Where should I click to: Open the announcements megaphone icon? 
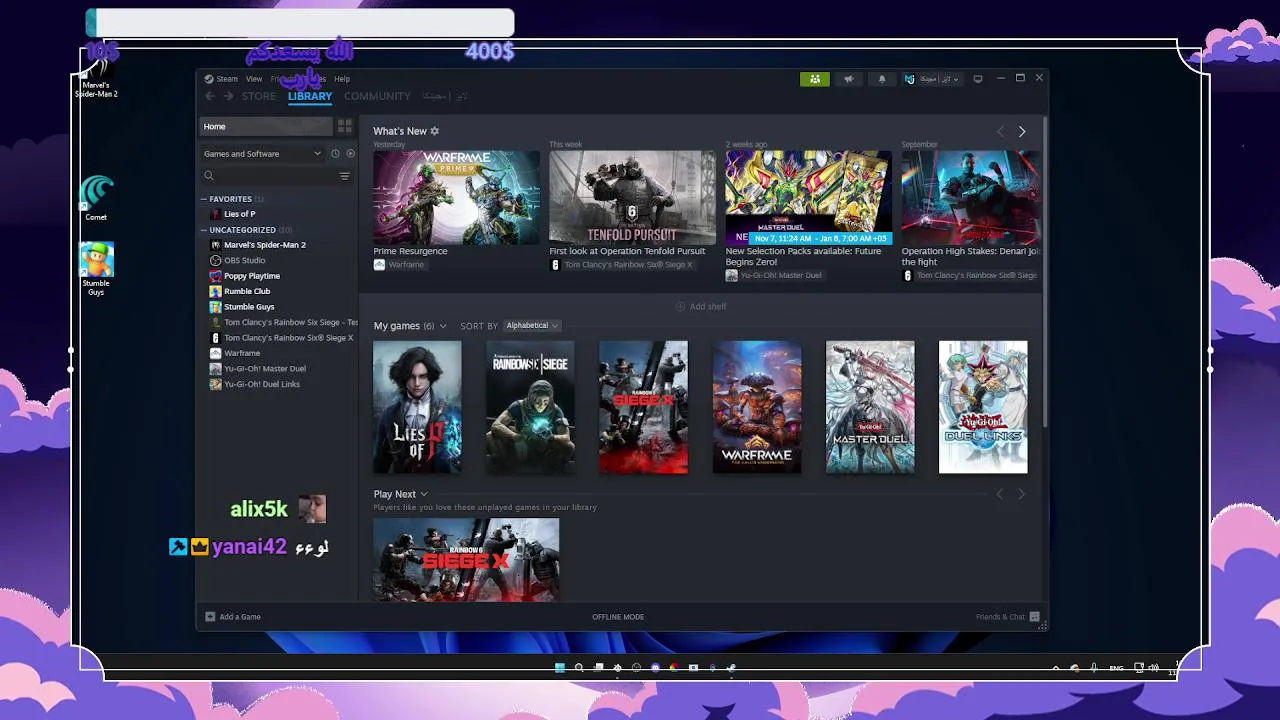coord(848,79)
